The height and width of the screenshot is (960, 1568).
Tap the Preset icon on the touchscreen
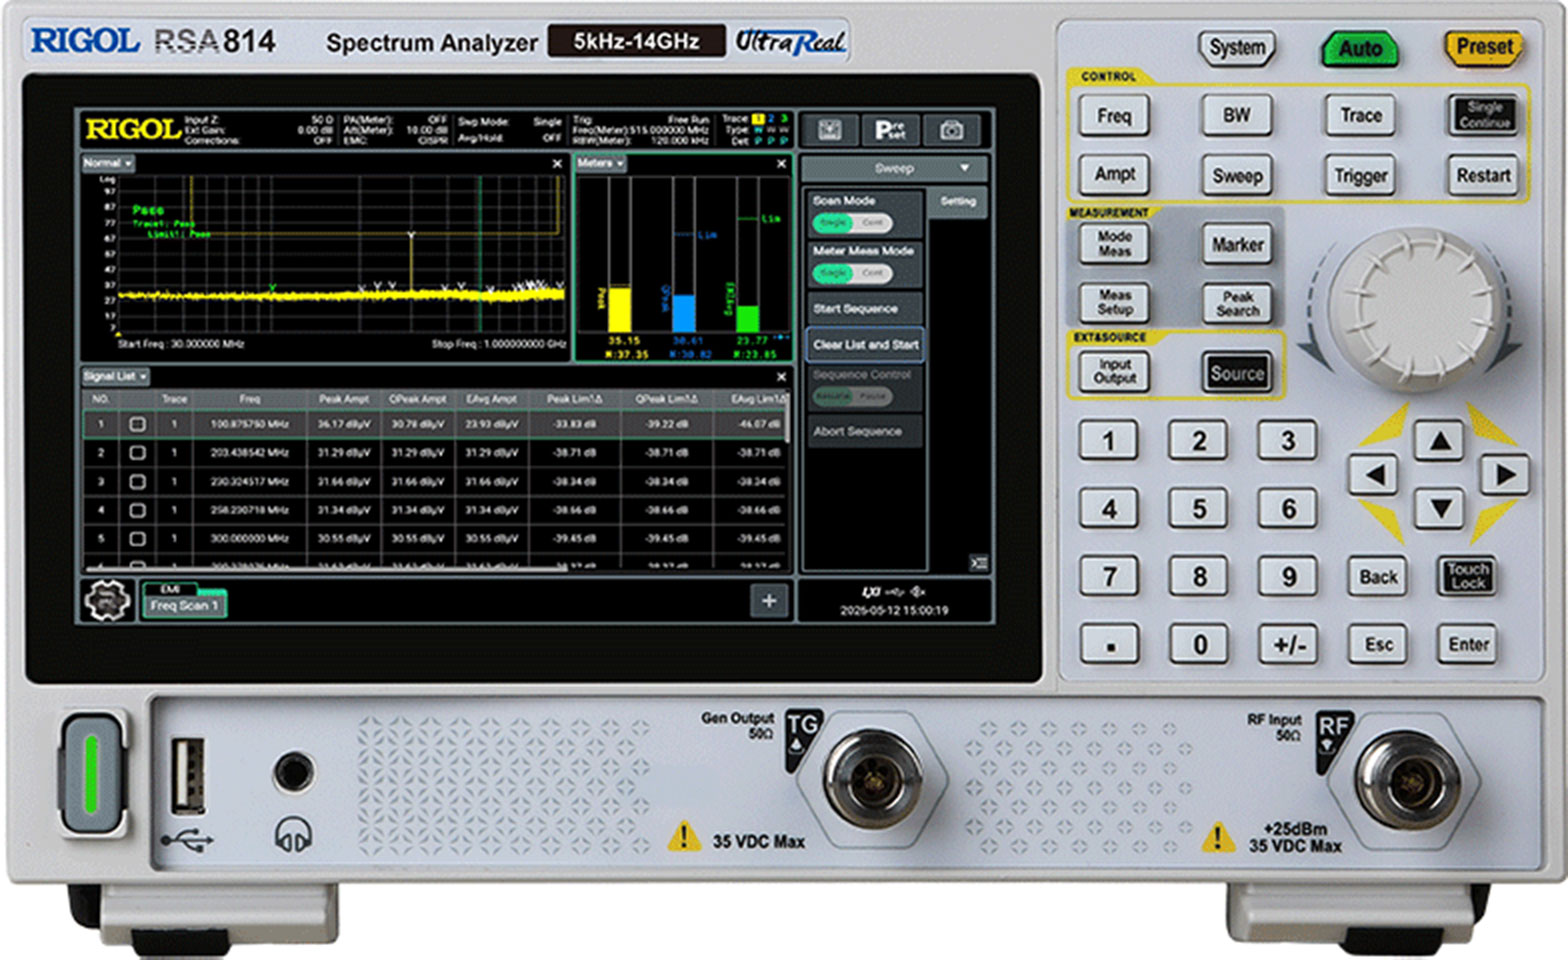(890, 130)
